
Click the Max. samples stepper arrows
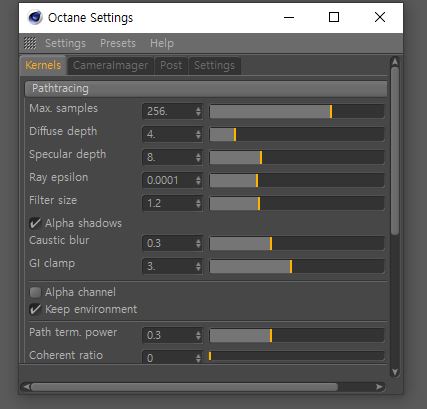(198, 111)
